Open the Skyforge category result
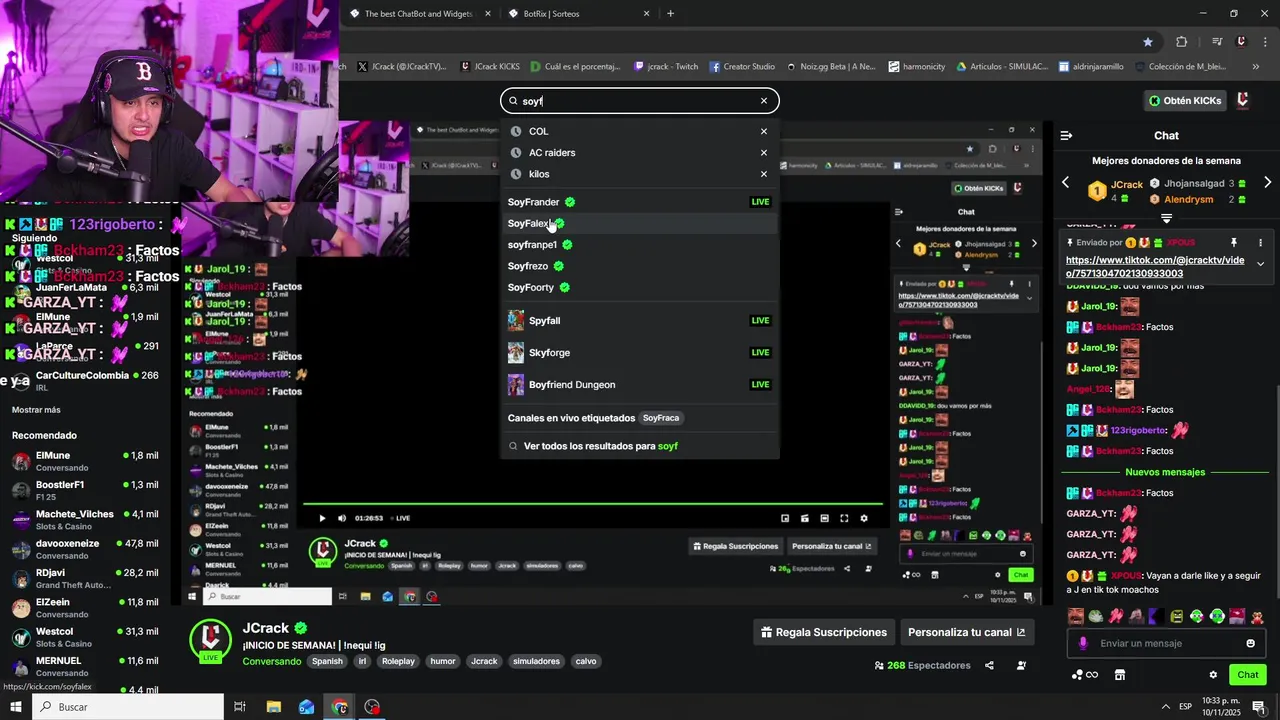Image resolution: width=1280 pixels, height=720 pixels. 639,353
